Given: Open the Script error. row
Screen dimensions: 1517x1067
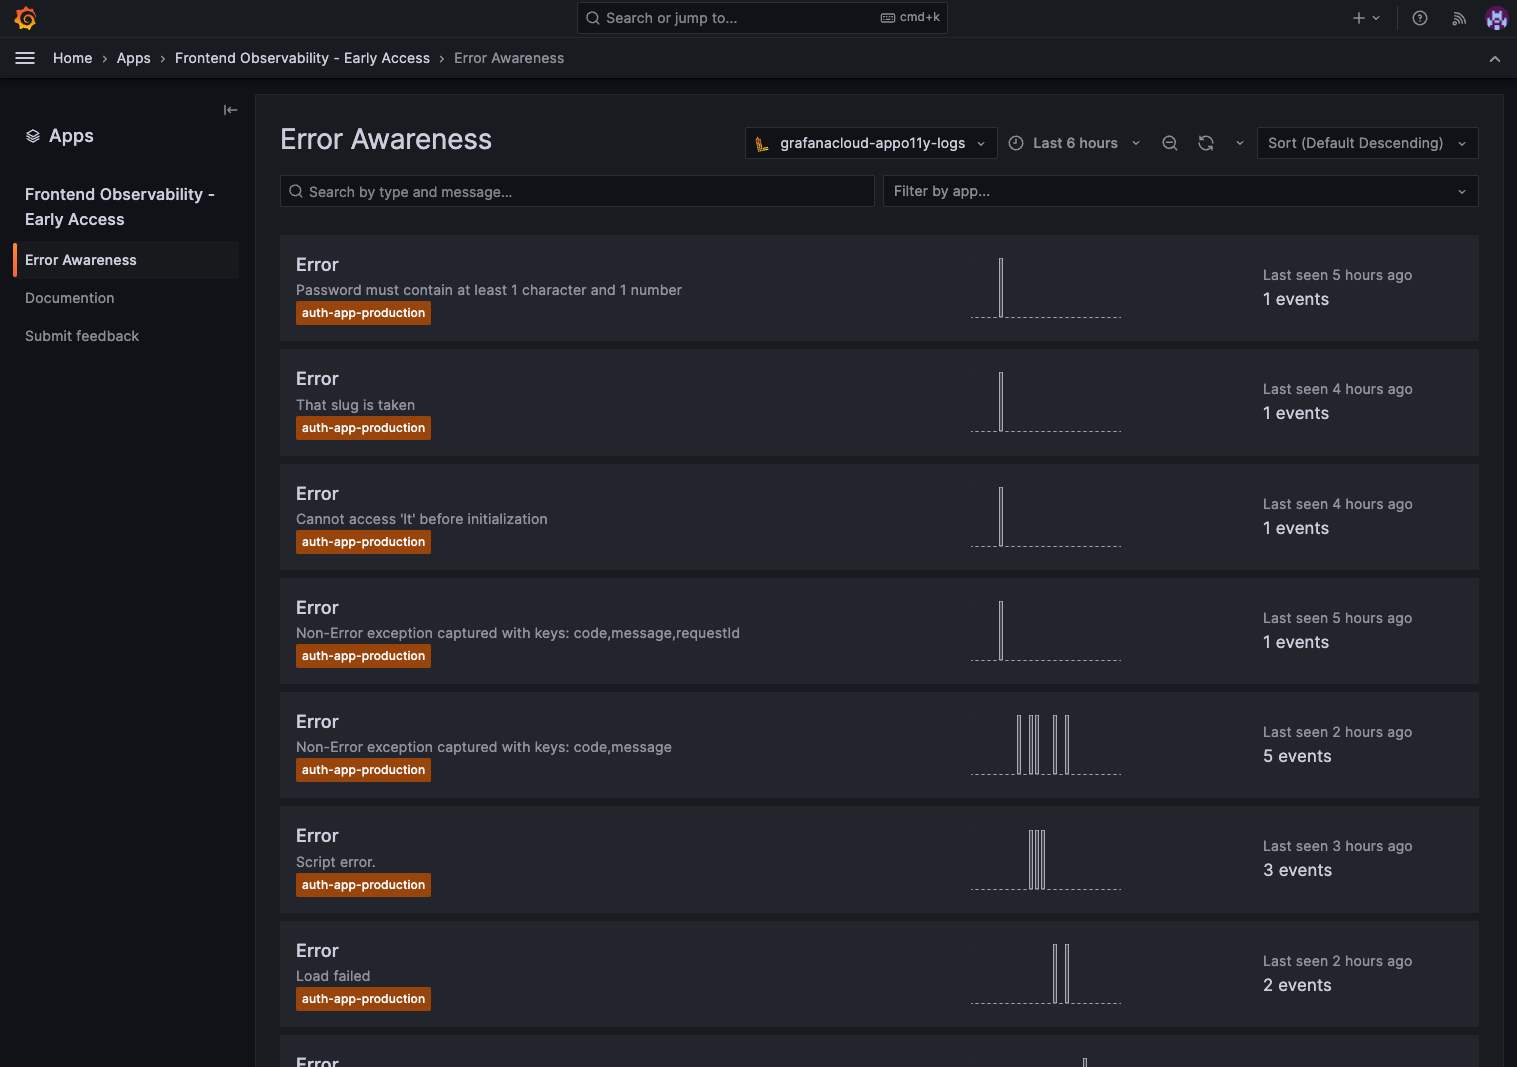Looking at the screenshot, I should coord(879,859).
